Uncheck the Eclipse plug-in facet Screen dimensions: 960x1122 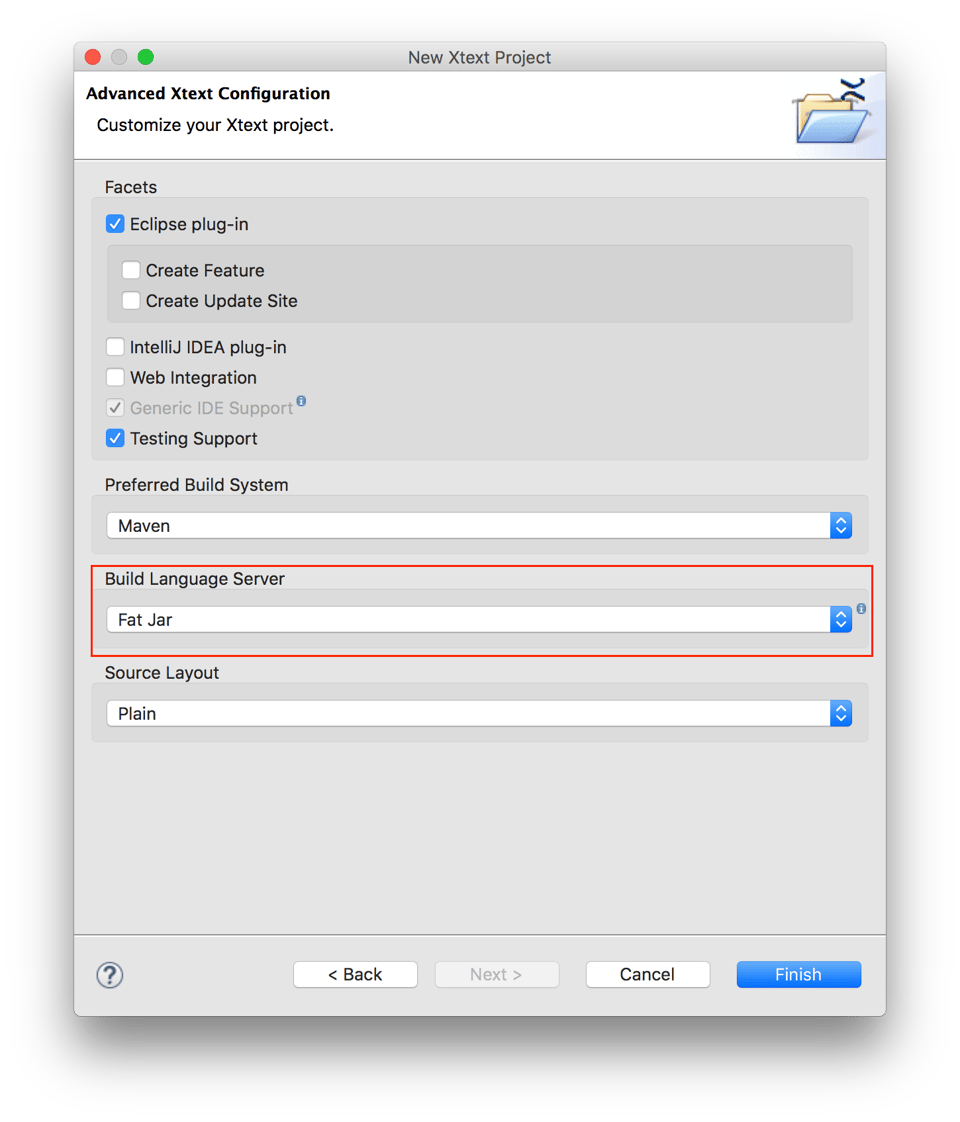pyautogui.click(x=115, y=223)
